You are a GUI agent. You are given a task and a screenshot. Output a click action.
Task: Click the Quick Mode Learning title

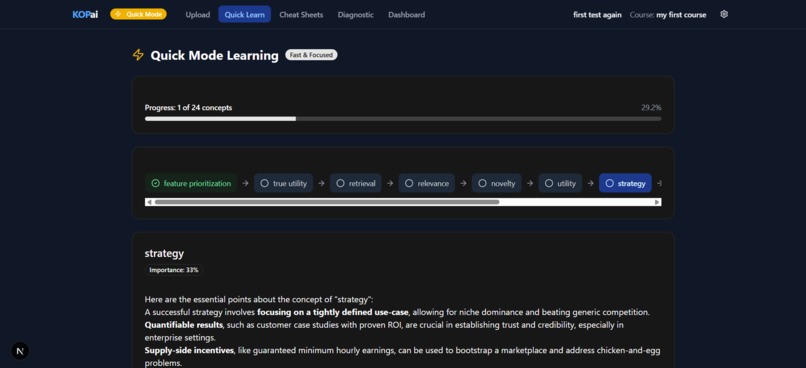coord(214,56)
